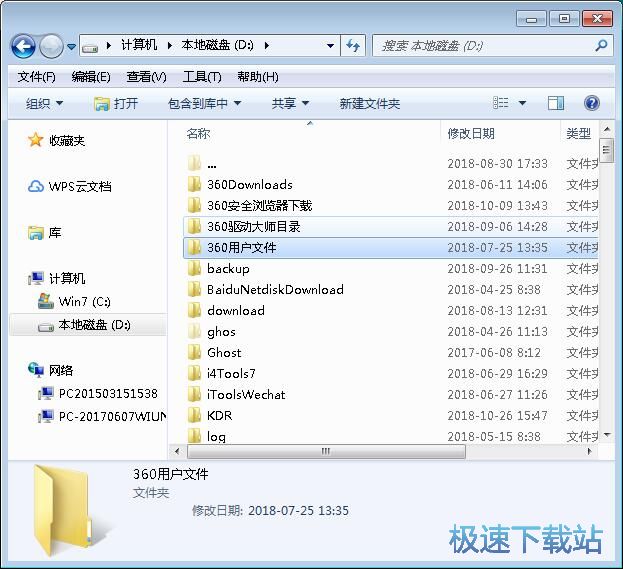Open the view options dropdown arrow

[x=522, y=103]
